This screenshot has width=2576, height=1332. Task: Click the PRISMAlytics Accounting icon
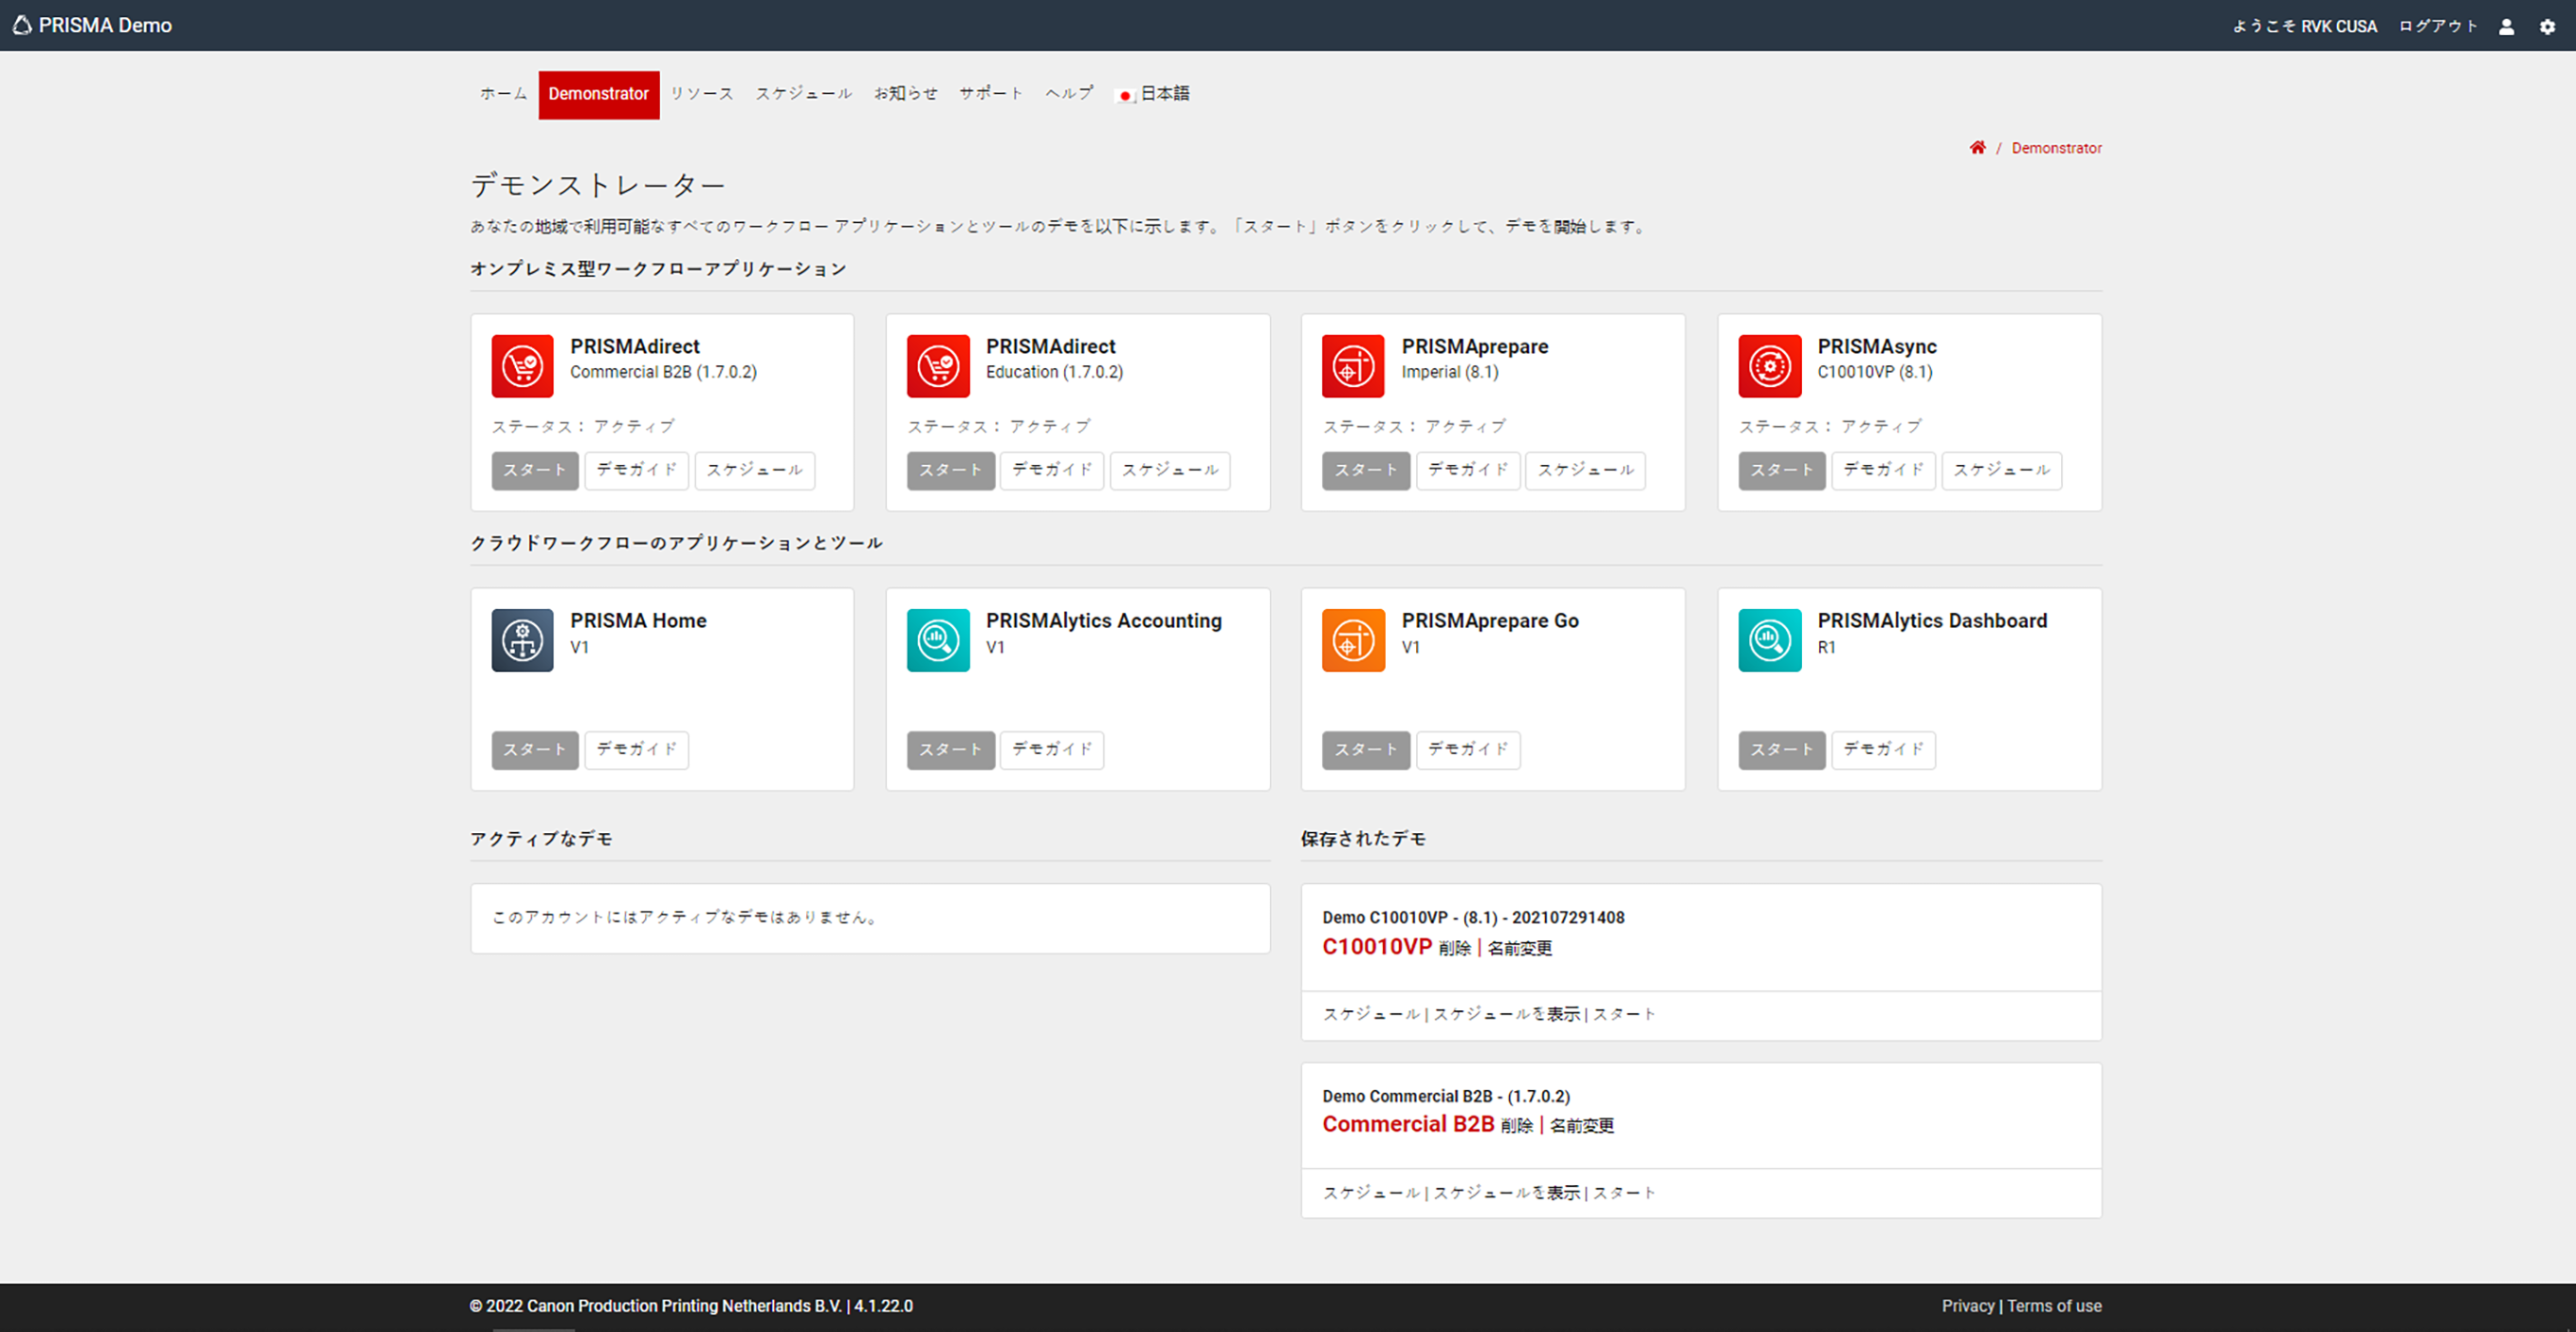[x=938, y=640]
